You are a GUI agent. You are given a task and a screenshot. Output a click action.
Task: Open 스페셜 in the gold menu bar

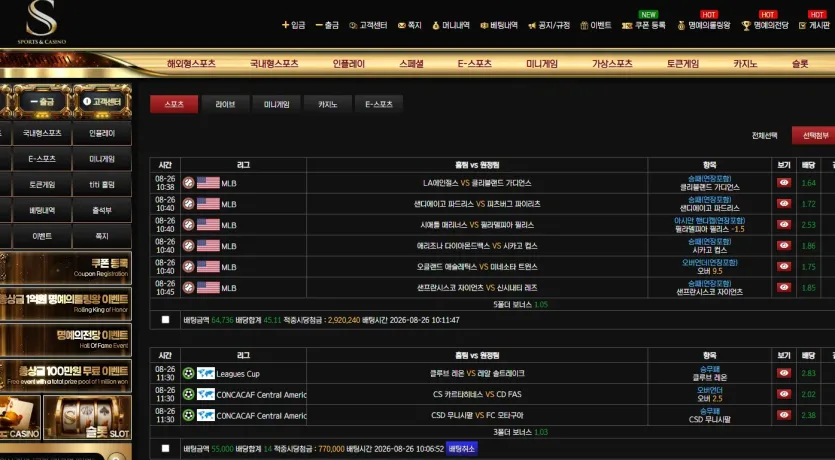tap(411, 64)
